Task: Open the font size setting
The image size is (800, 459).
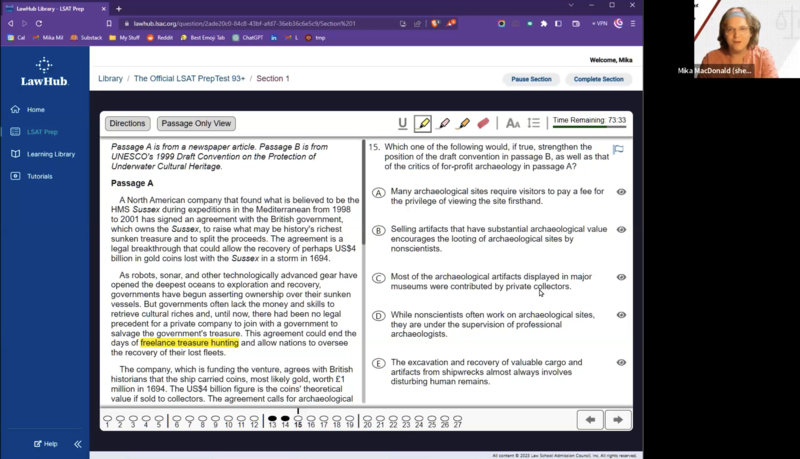Action: click(x=512, y=124)
